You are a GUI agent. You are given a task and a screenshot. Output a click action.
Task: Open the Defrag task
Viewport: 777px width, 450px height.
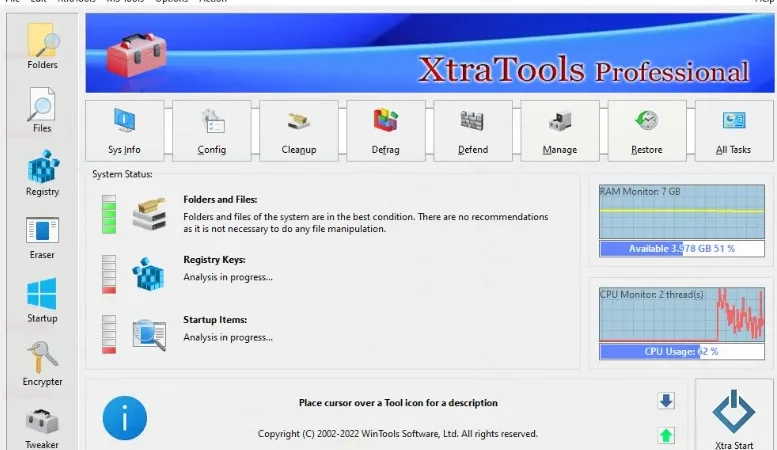point(386,131)
